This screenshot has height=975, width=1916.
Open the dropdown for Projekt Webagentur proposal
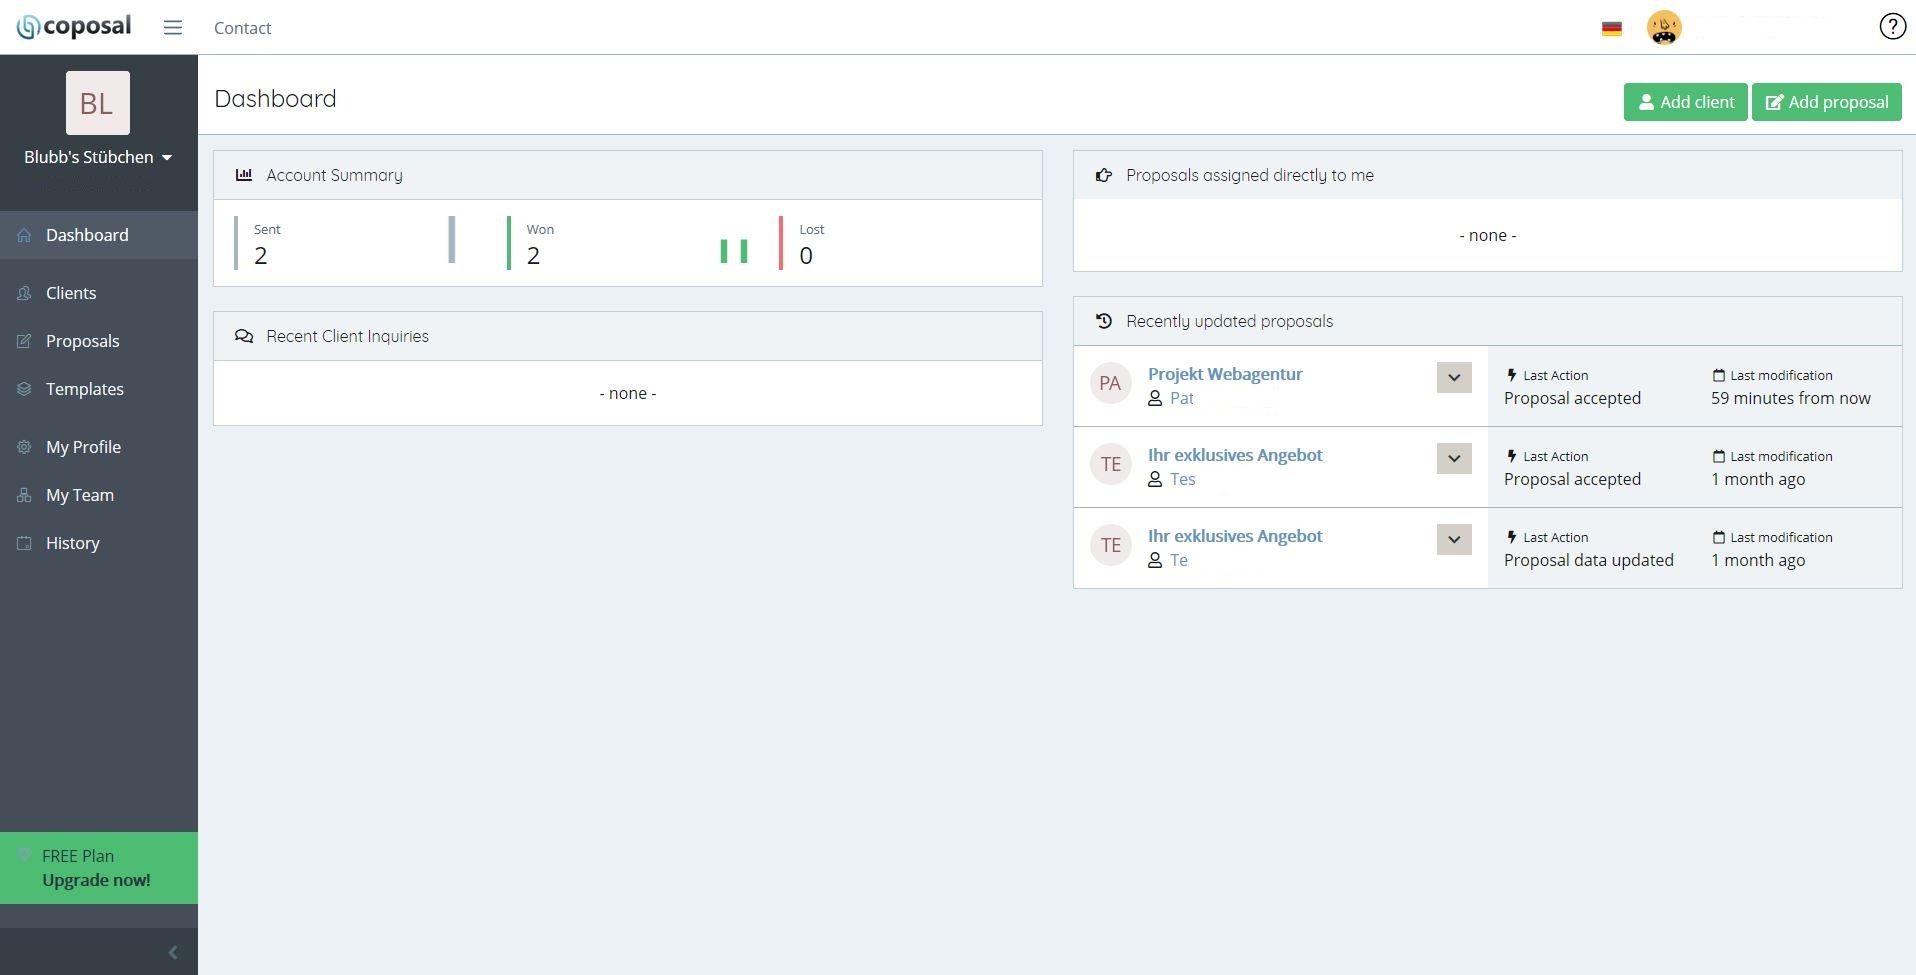tap(1454, 378)
